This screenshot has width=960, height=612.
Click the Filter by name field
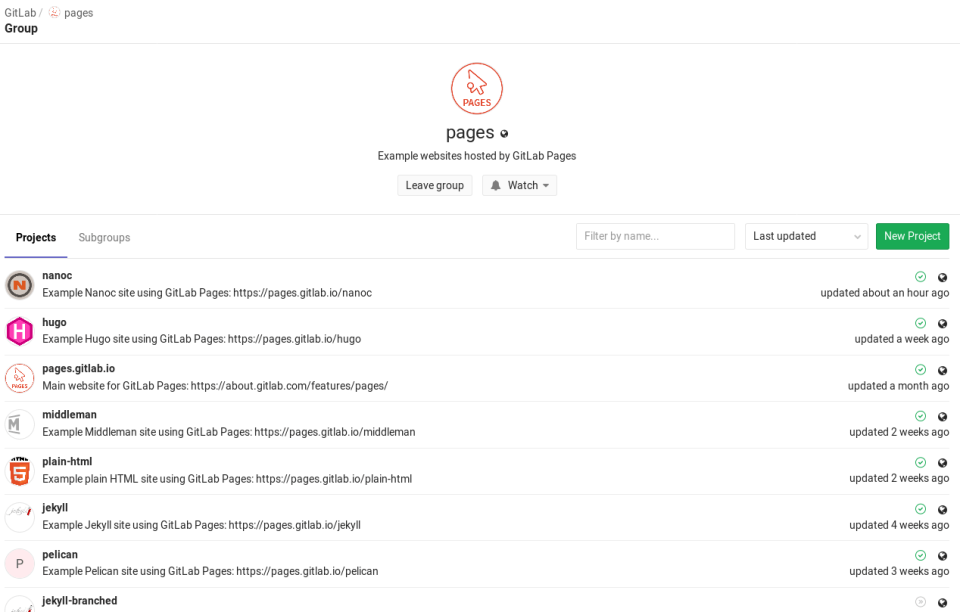655,236
